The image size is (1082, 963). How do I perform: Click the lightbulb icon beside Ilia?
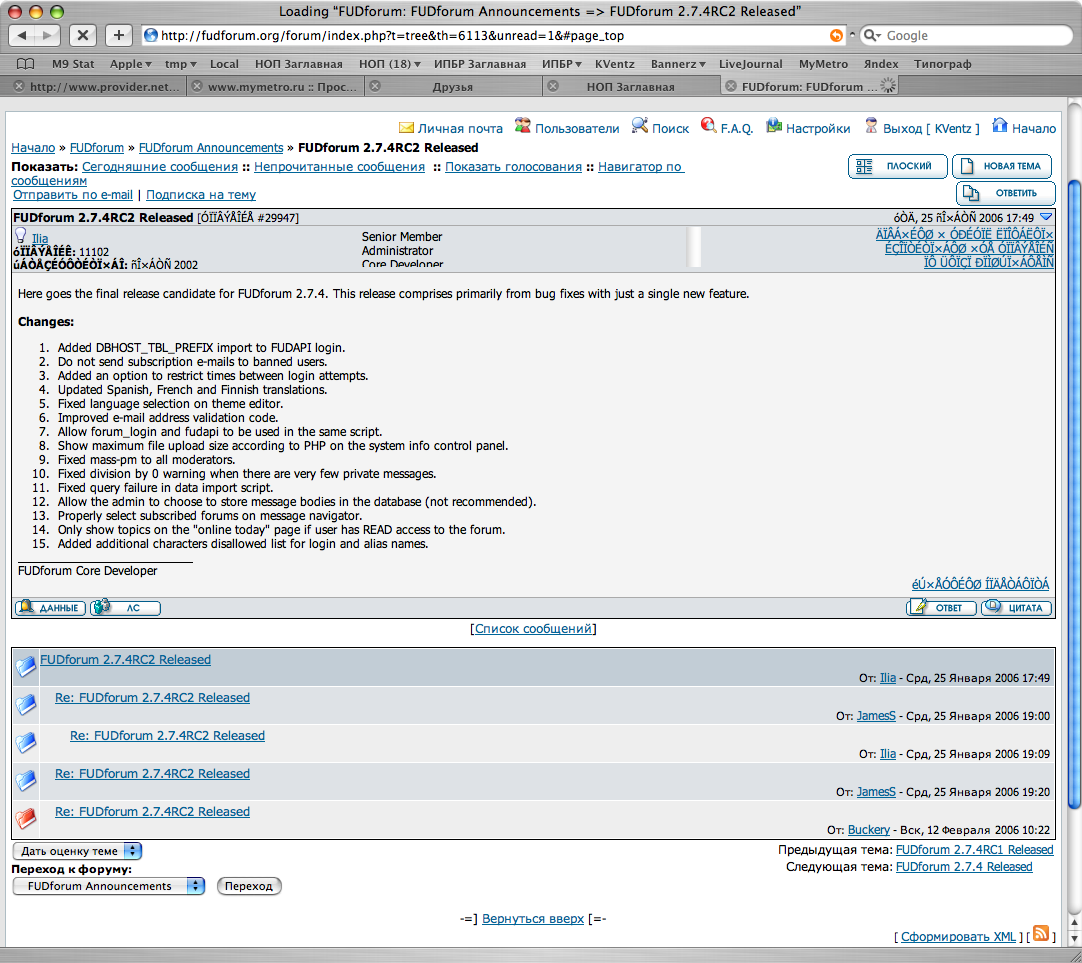[x=21, y=236]
